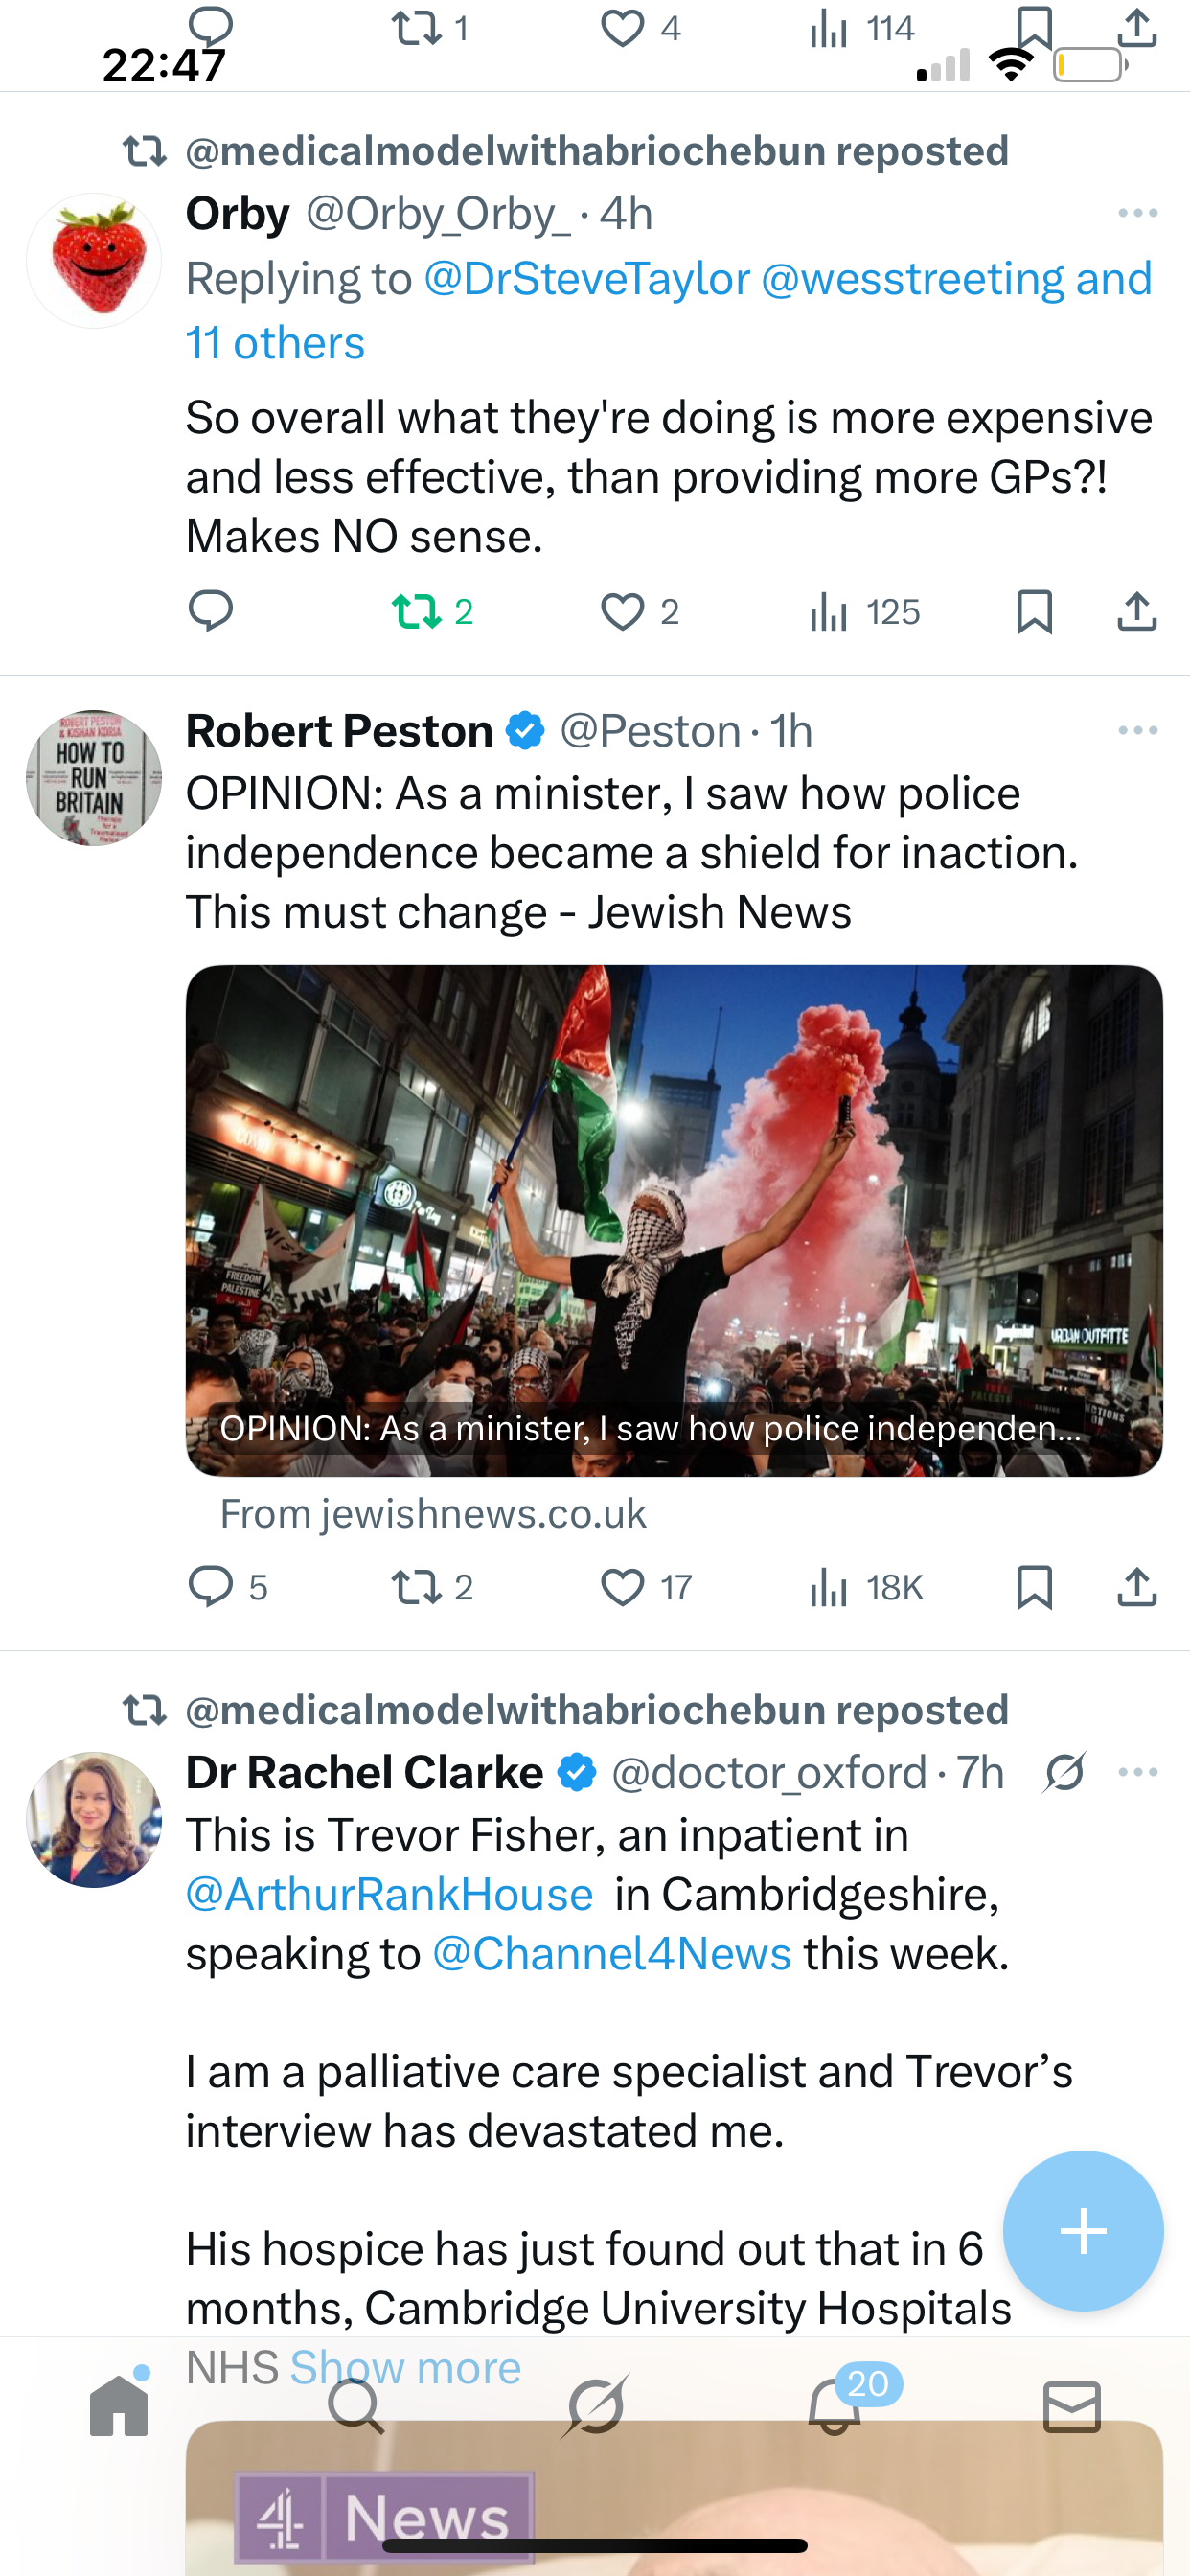
Task: Open the Messages envelope tab
Action: tap(1071, 2406)
